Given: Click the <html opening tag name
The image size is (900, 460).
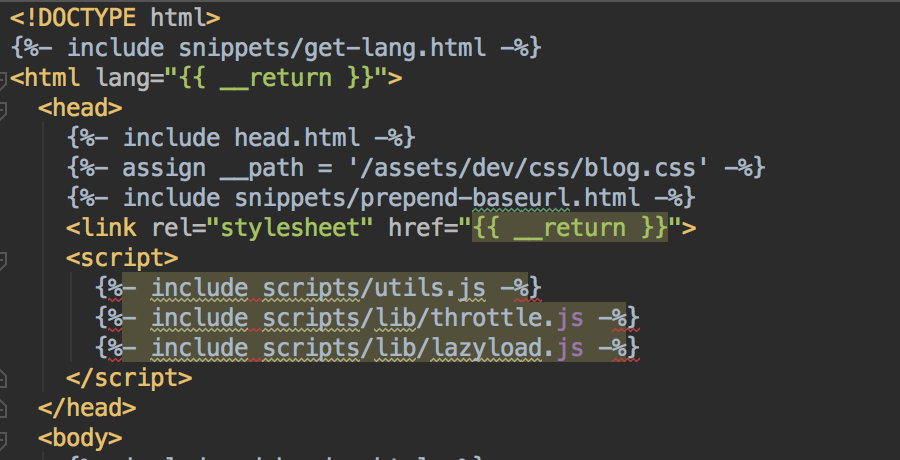Looking at the screenshot, I should click(x=45, y=78).
